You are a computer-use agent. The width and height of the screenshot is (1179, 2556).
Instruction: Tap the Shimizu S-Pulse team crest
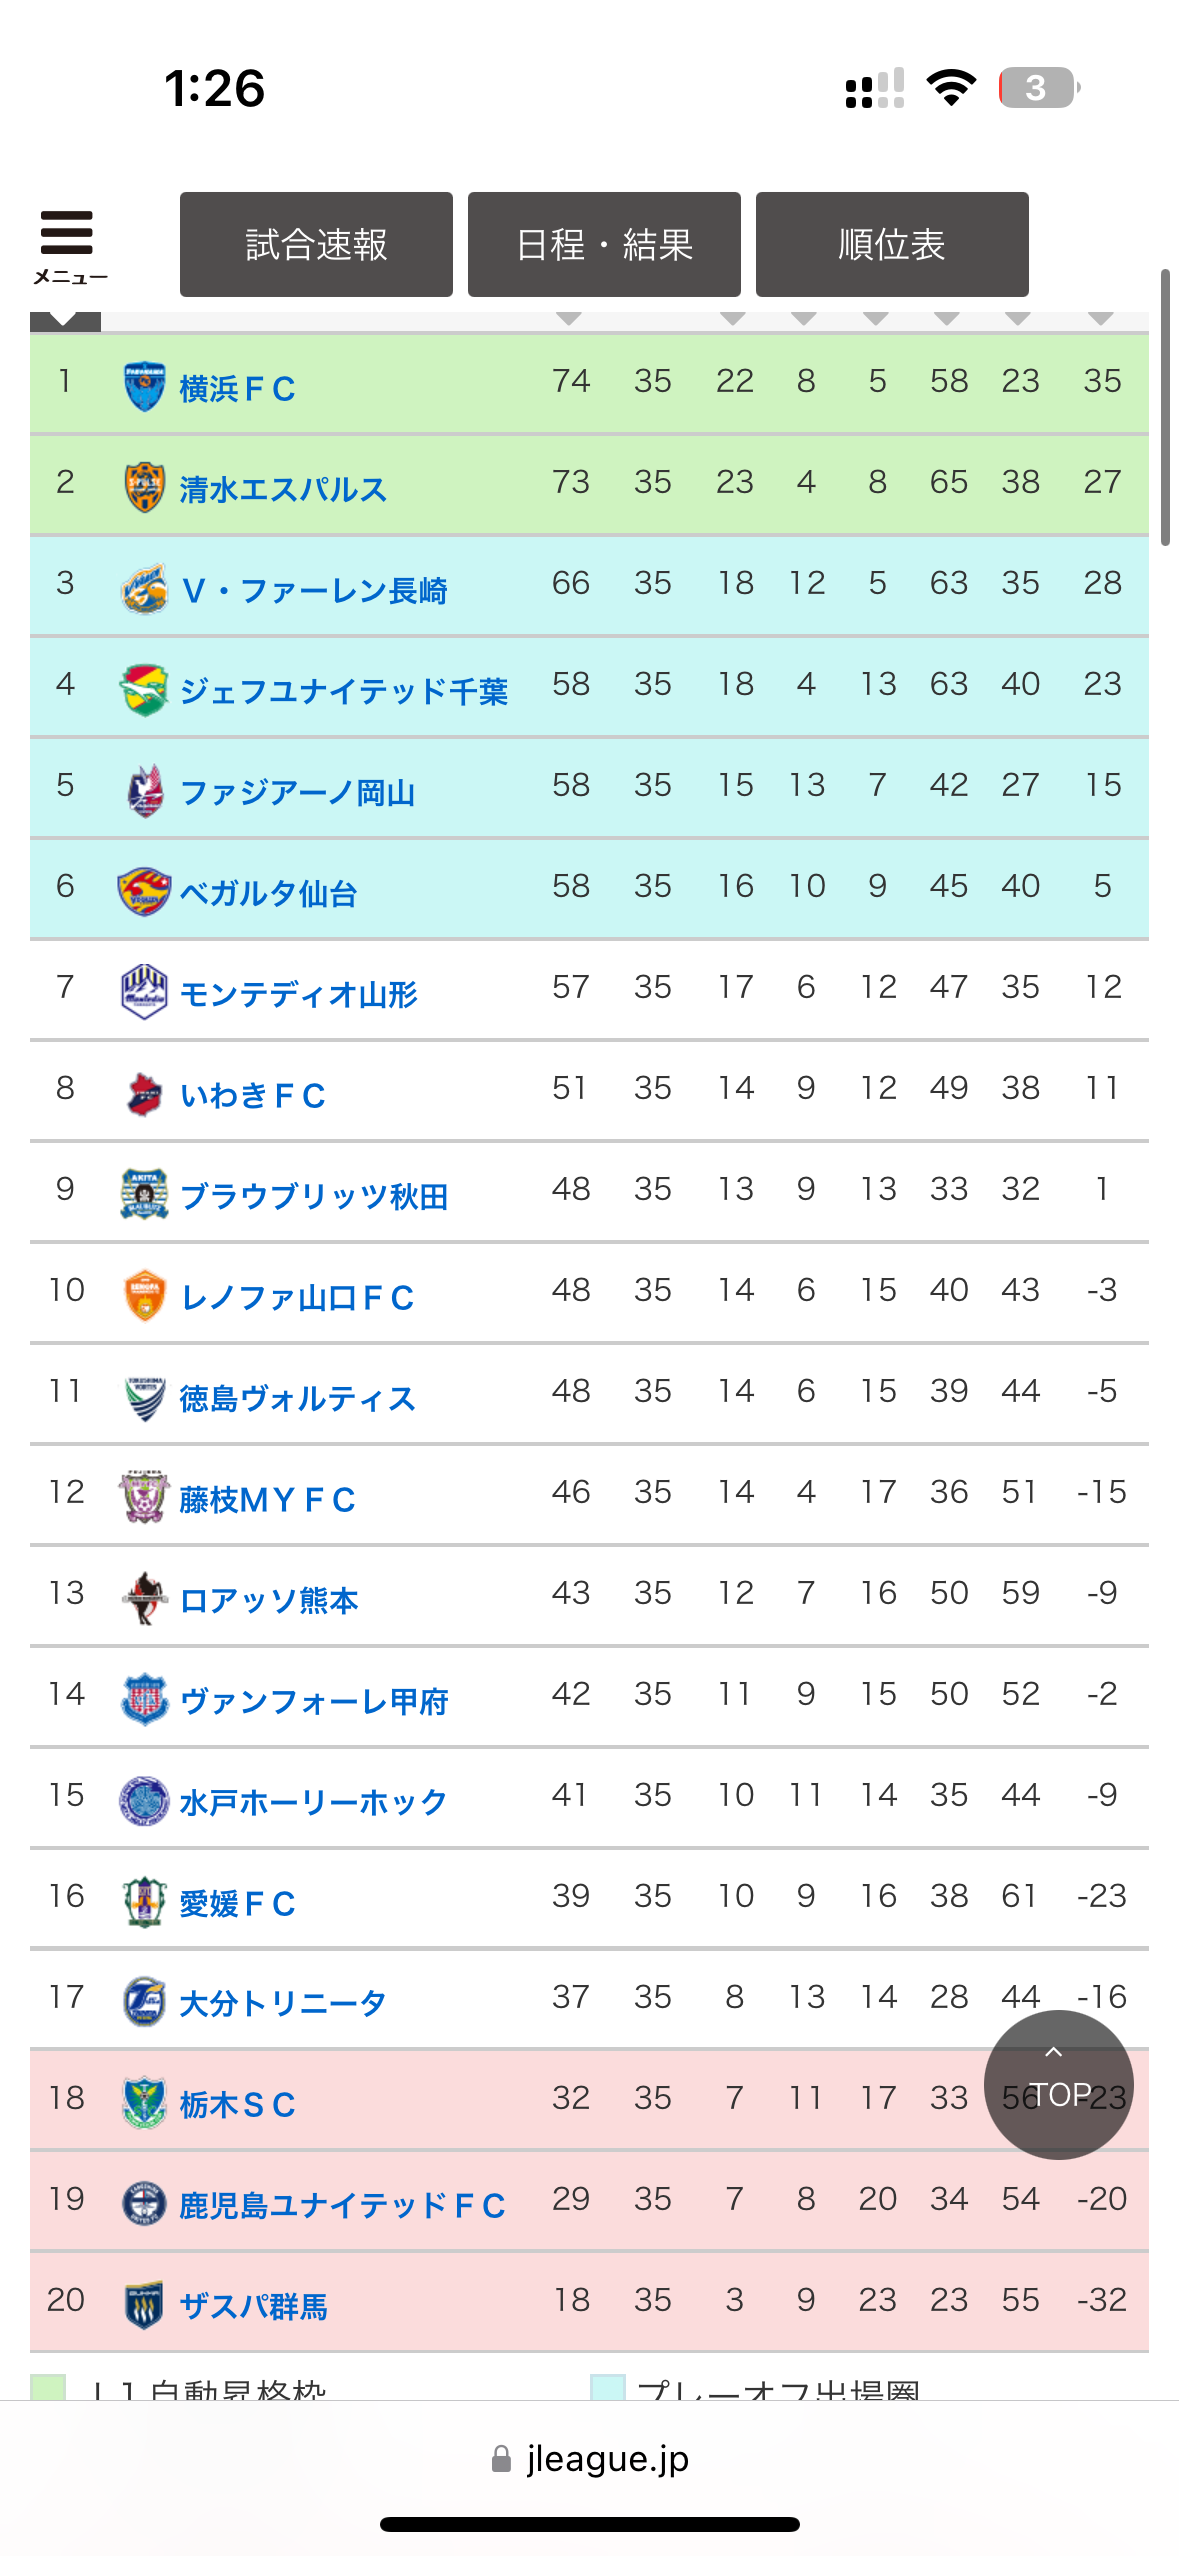click(x=144, y=488)
